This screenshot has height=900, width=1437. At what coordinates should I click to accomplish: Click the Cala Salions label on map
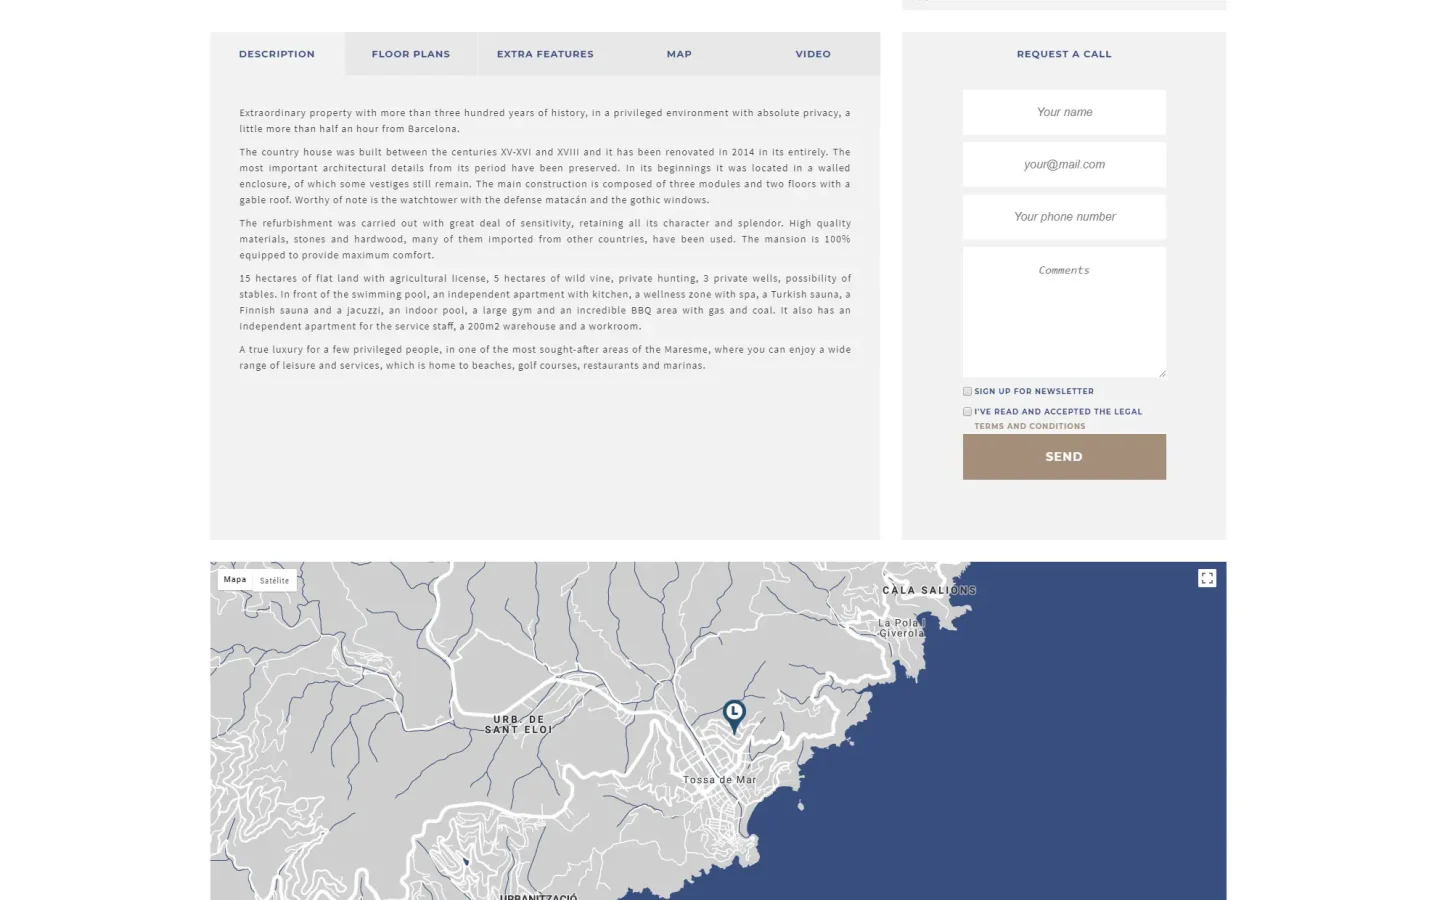click(928, 590)
